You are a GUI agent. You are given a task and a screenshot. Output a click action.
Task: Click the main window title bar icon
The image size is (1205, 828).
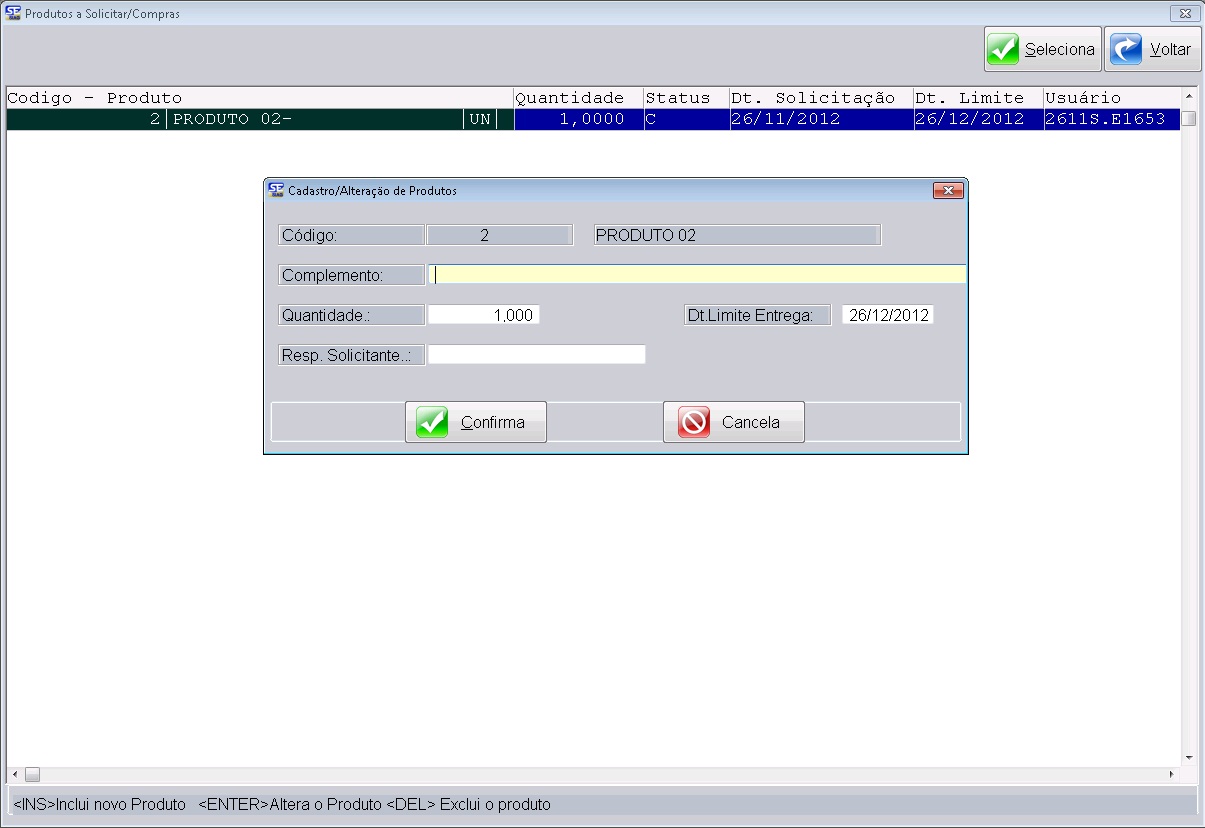click(x=13, y=14)
